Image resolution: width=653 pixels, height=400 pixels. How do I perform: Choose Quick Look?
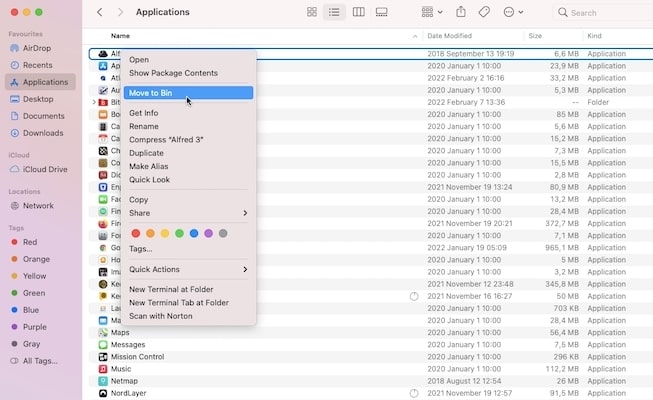point(188,180)
